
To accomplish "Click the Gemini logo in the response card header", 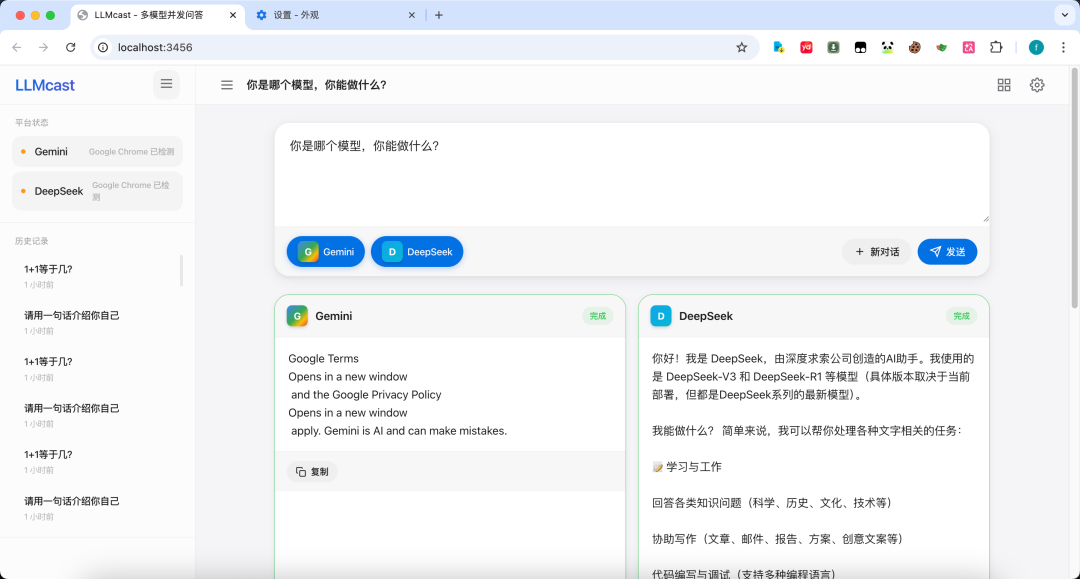I will coord(298,316).
